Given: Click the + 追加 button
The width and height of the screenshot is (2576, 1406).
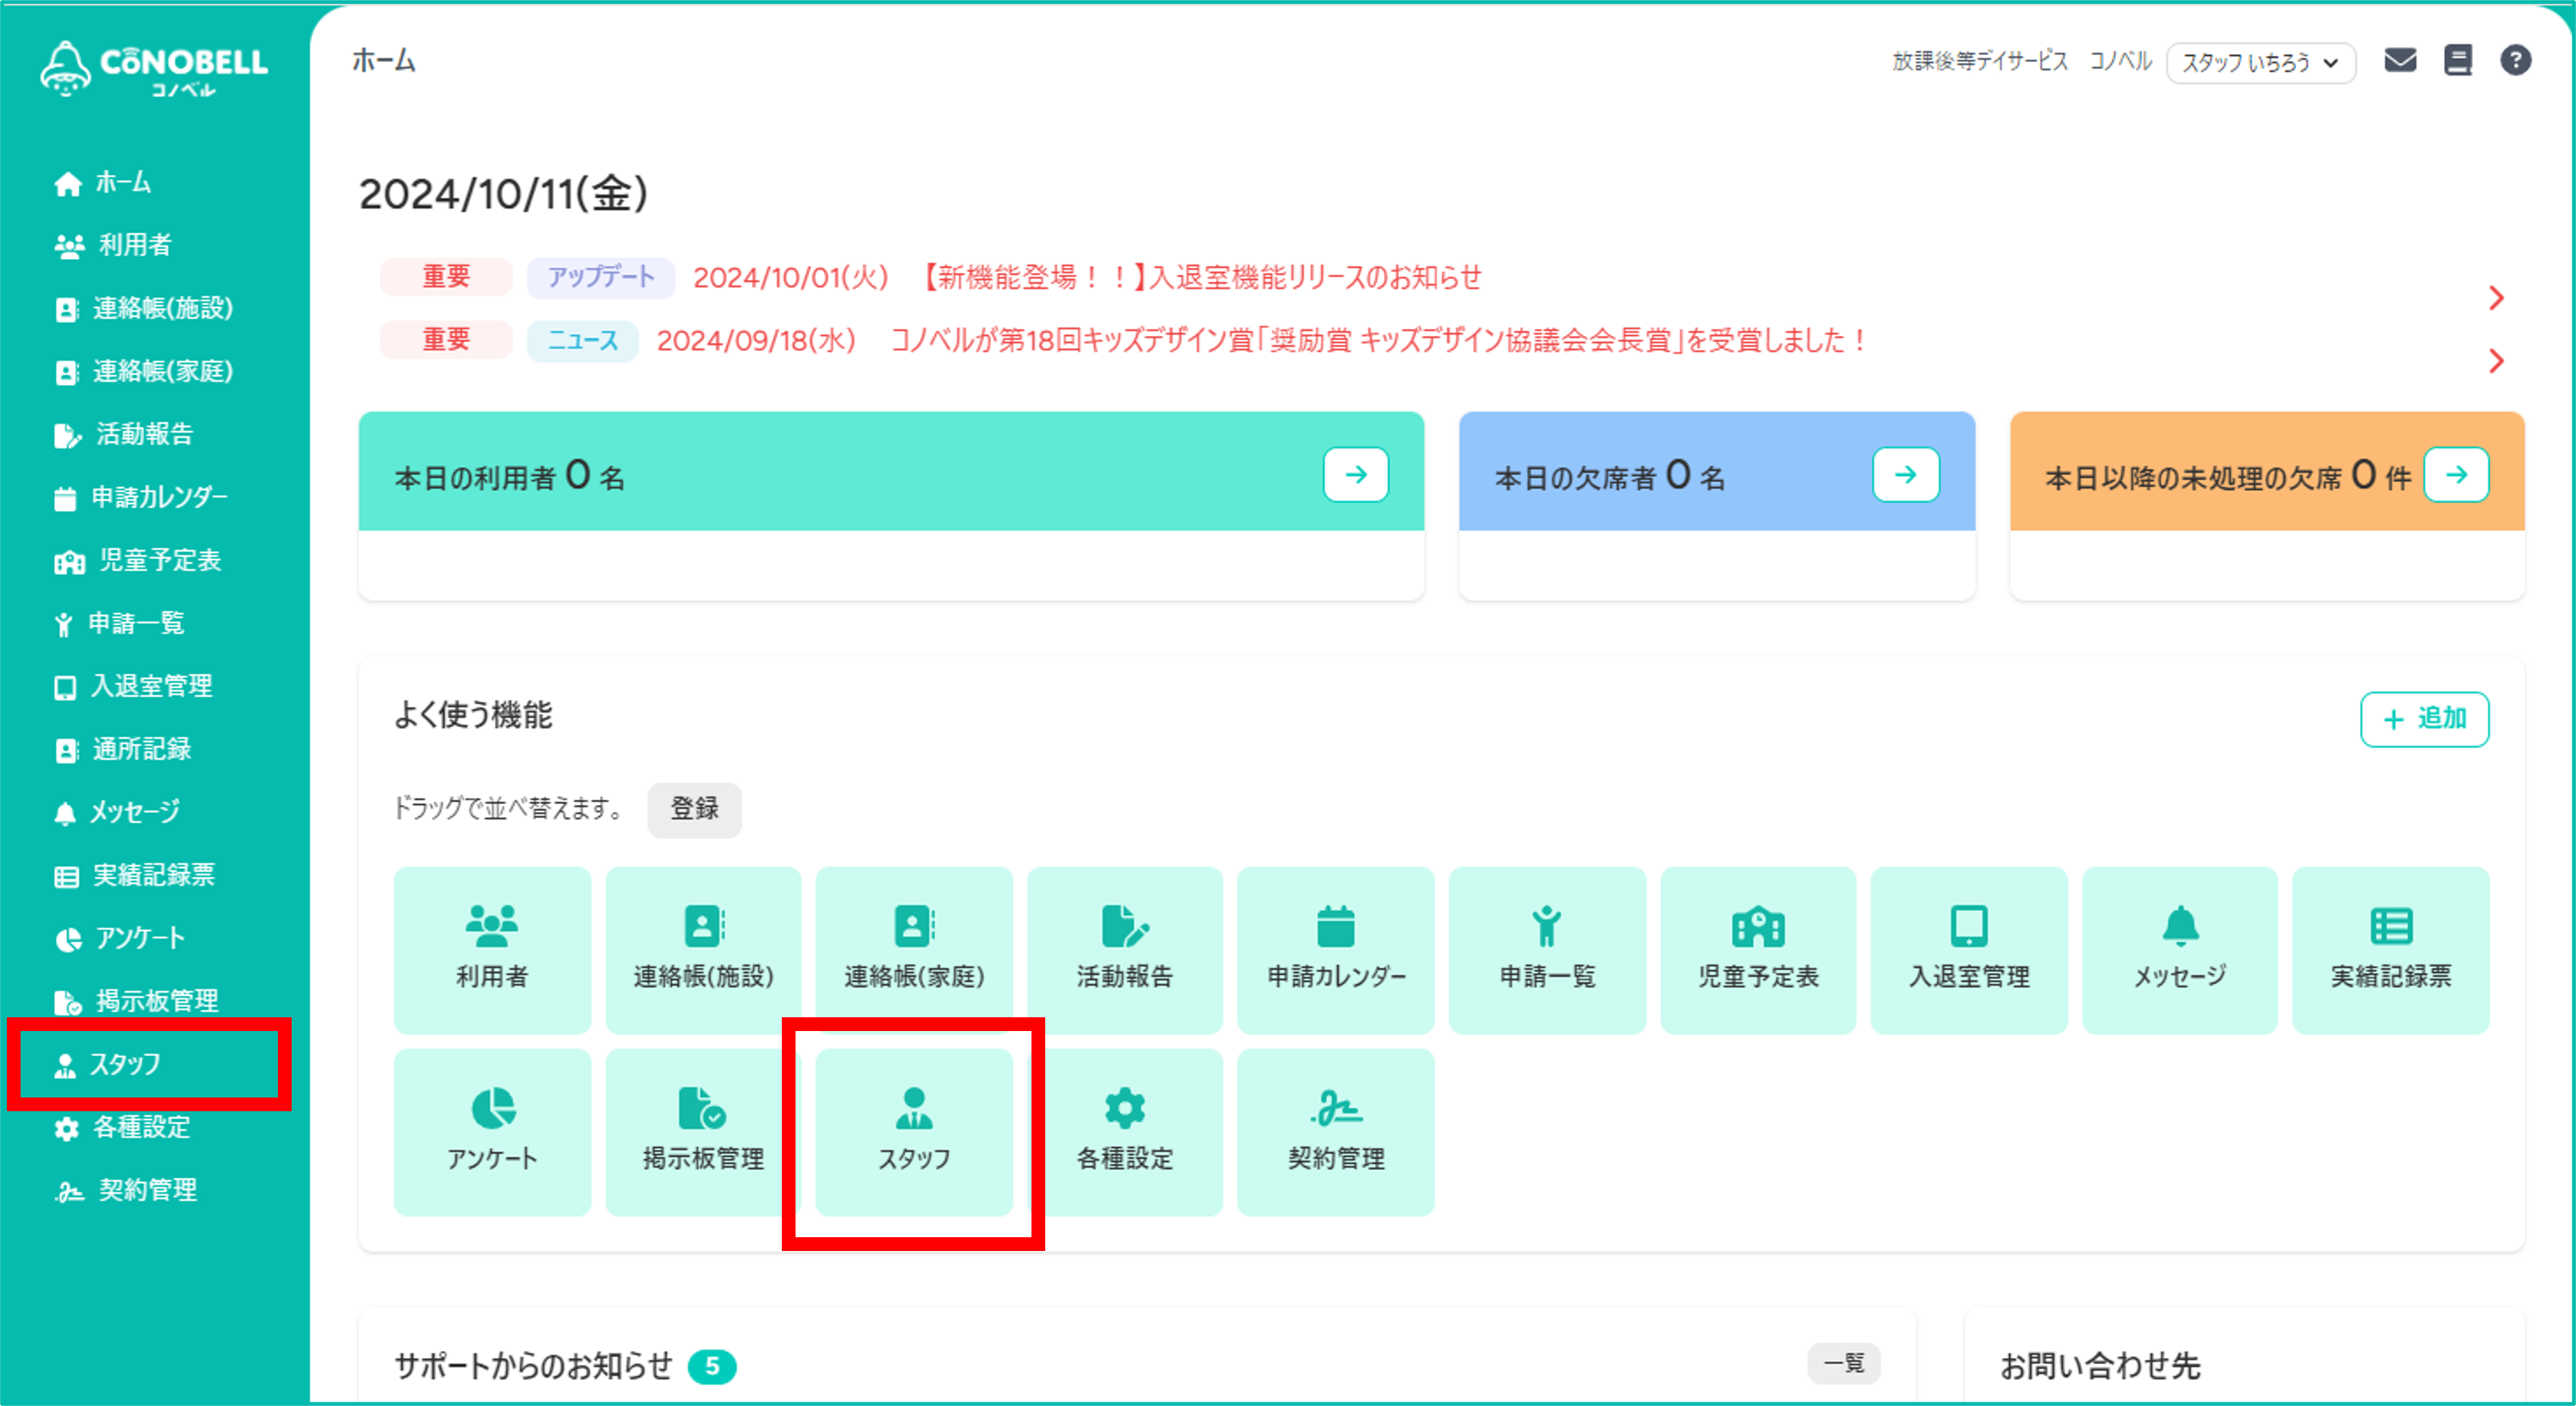Looking at the screenshot, I should coord(2424,719).
